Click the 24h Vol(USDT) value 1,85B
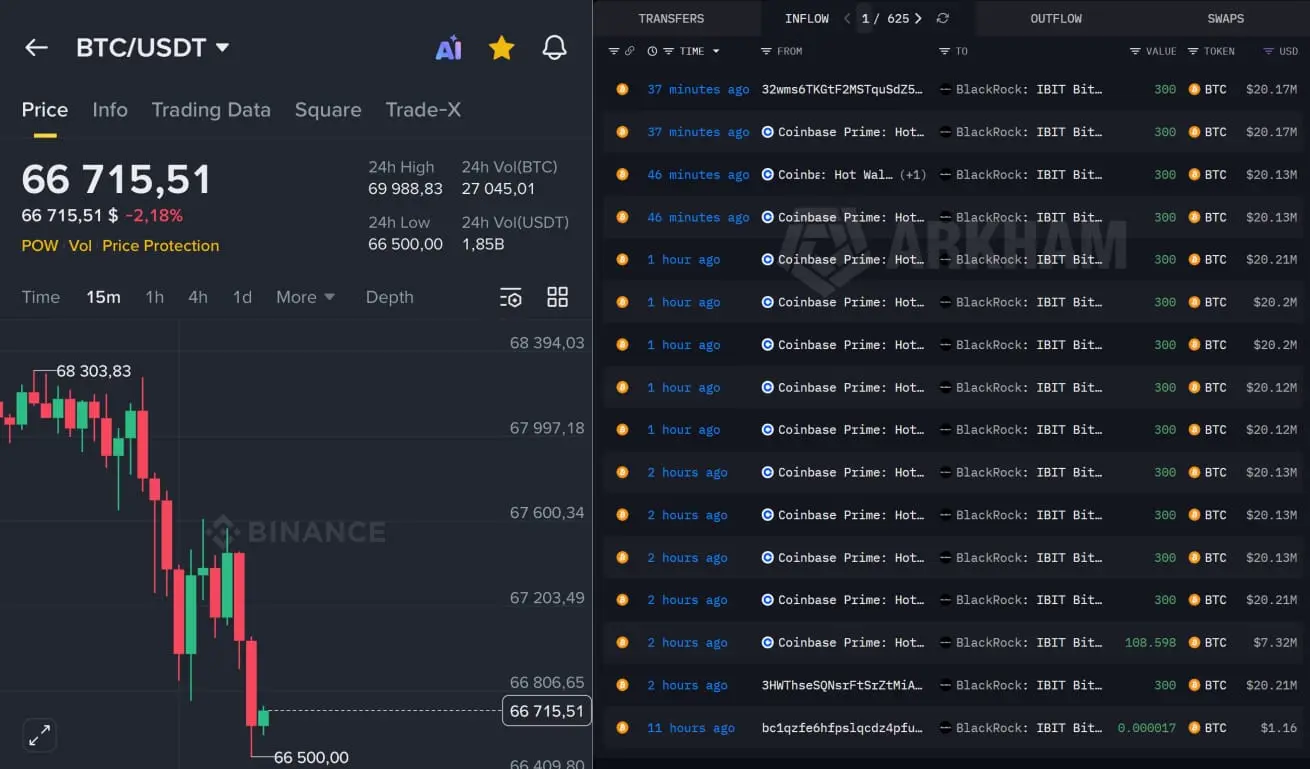The height and width of the screenshot is (769, 1310). click(483, 244)
